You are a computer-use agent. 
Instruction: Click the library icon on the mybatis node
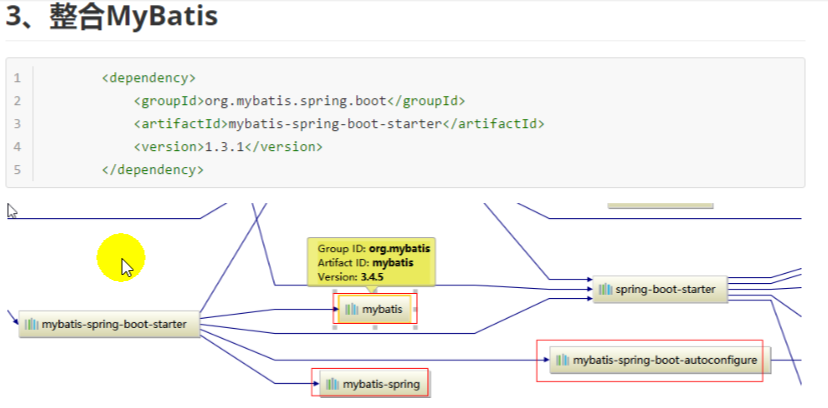(351, 310)
